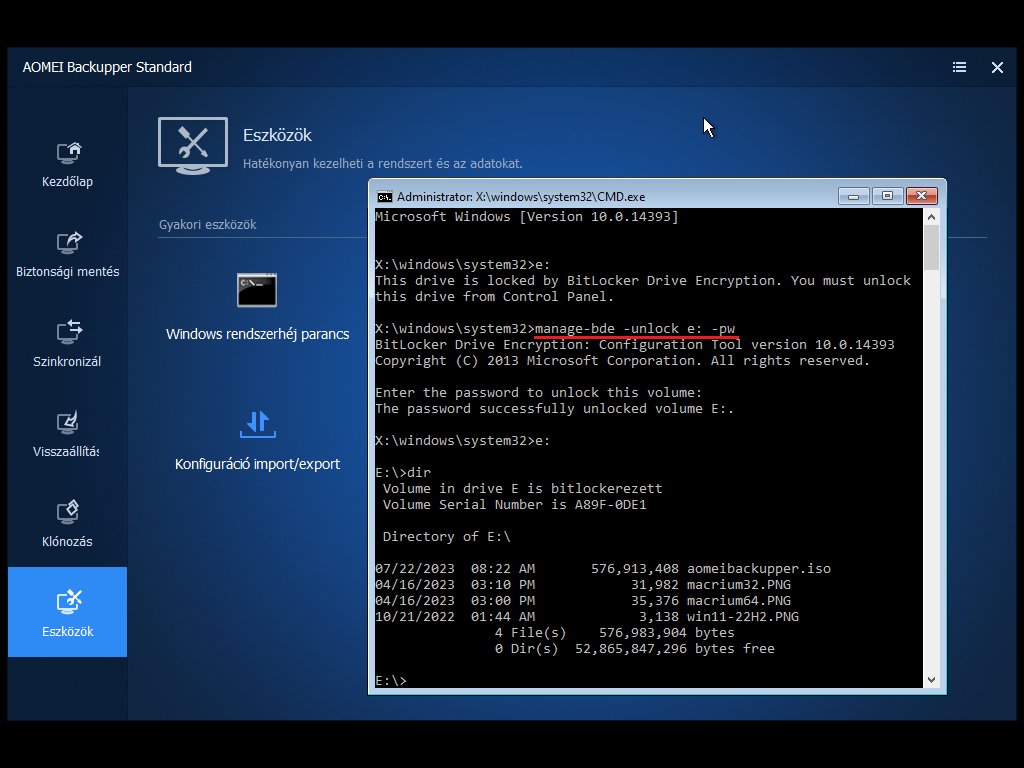Open the Visszaállítás restore section

tap(67, 434)
